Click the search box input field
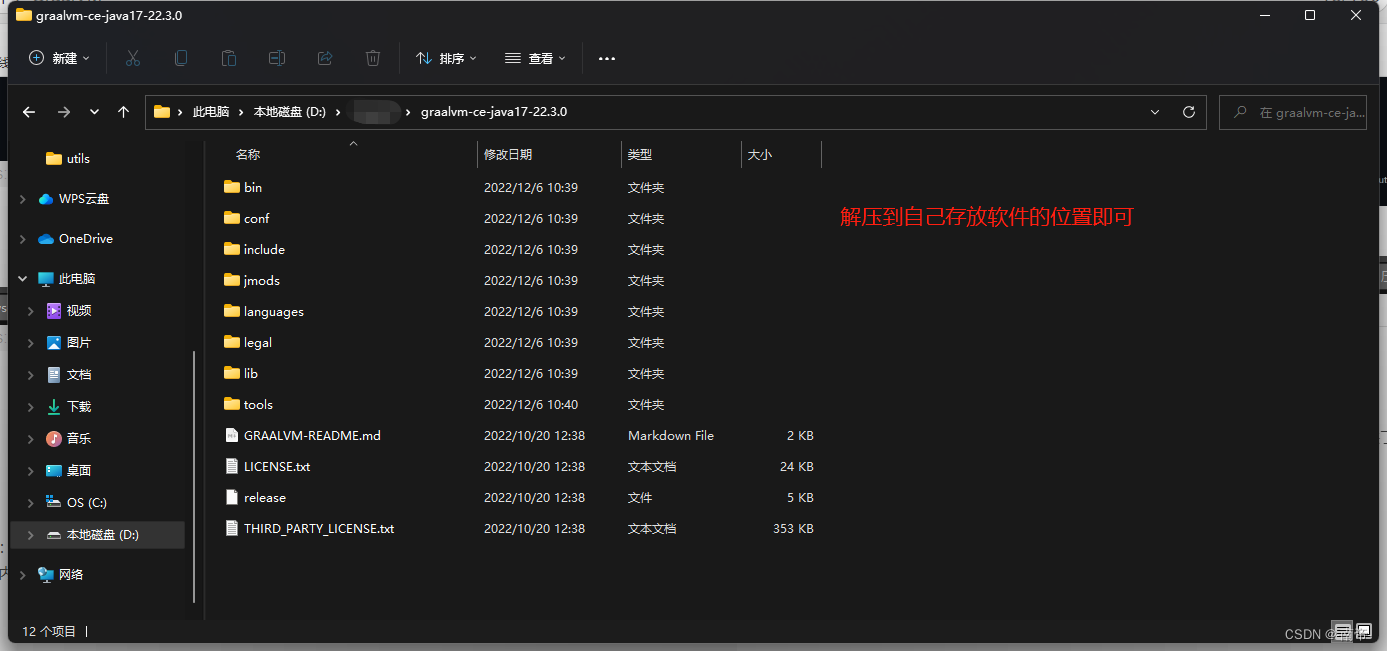 tap(1293, 112)
